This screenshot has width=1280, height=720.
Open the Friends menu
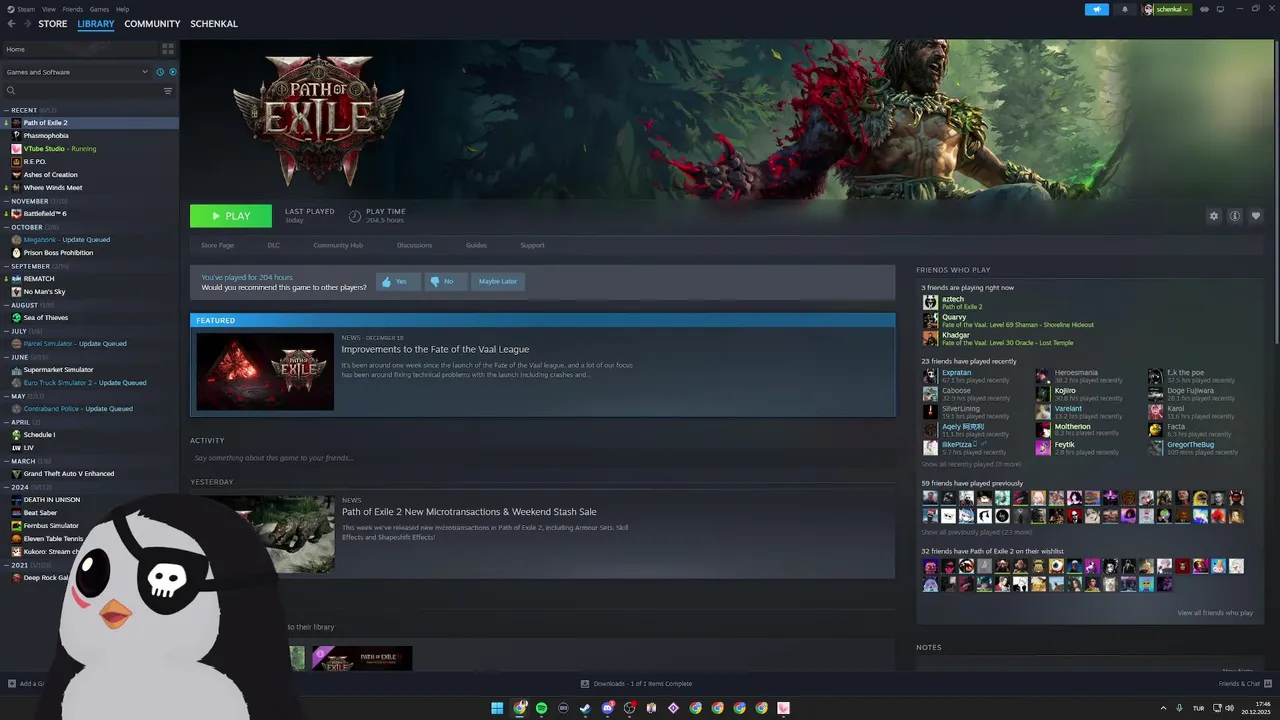[73, 9]
